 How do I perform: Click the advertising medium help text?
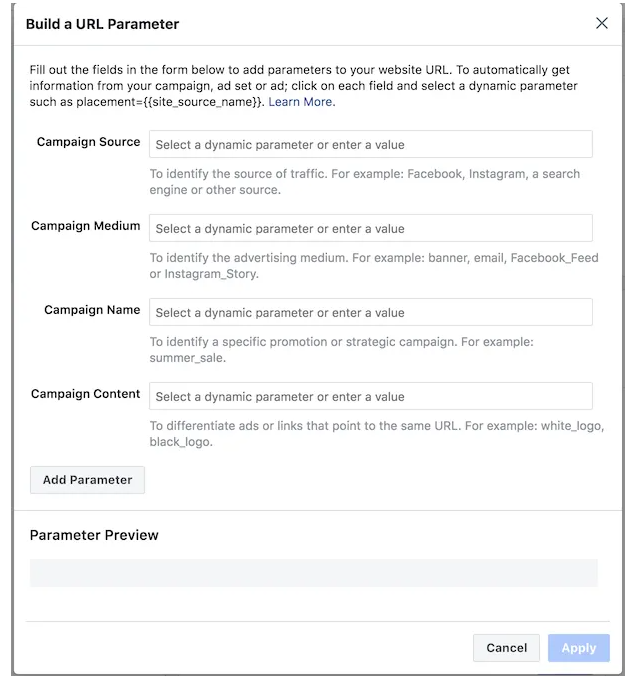(x=373, y=266)
